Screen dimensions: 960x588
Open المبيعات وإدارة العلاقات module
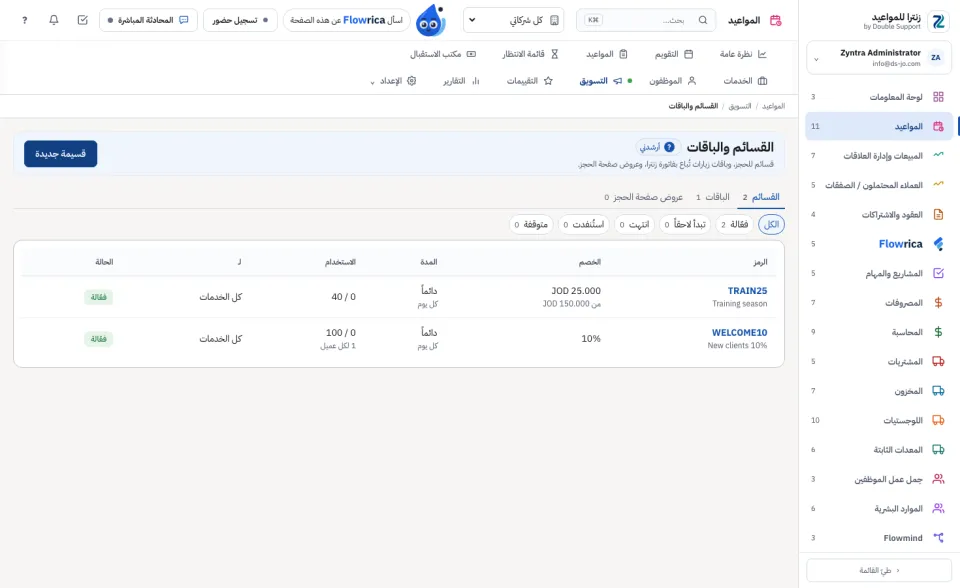point(879,156)
